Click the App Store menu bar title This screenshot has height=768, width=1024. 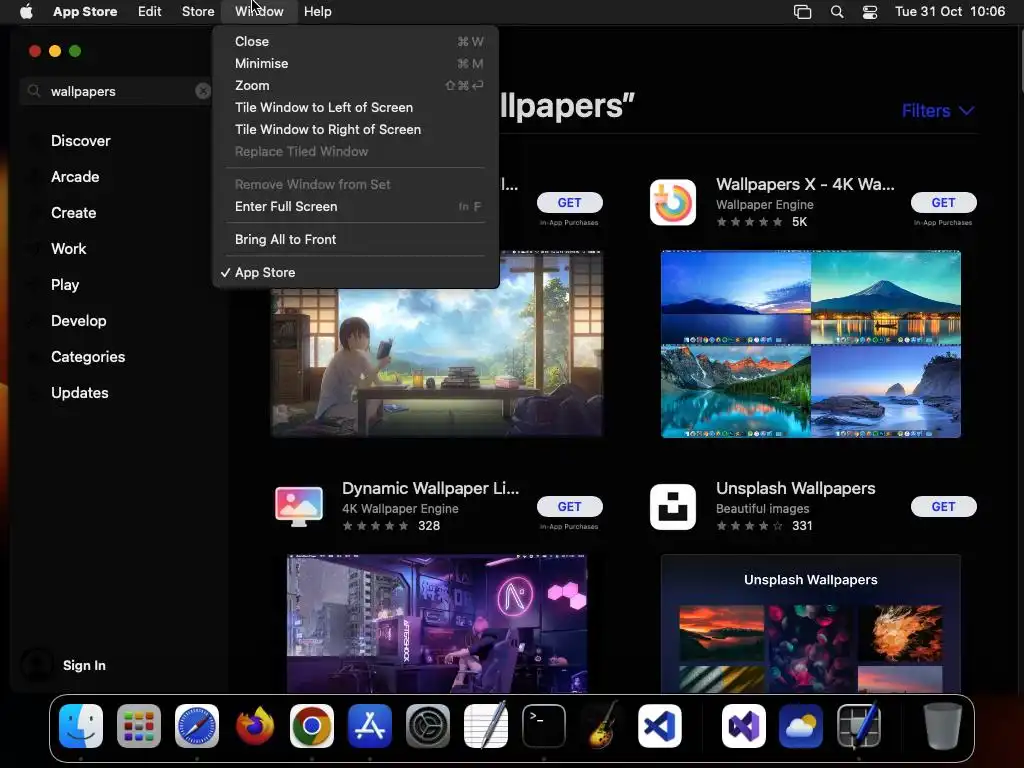pos(85,11)
